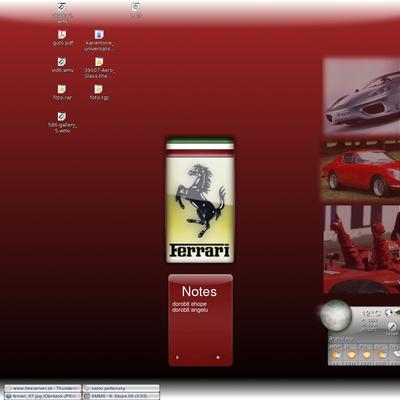Click the Ferrari prancing horse badge widget
The image size is (400, 400).
click(x=200, y=200)
